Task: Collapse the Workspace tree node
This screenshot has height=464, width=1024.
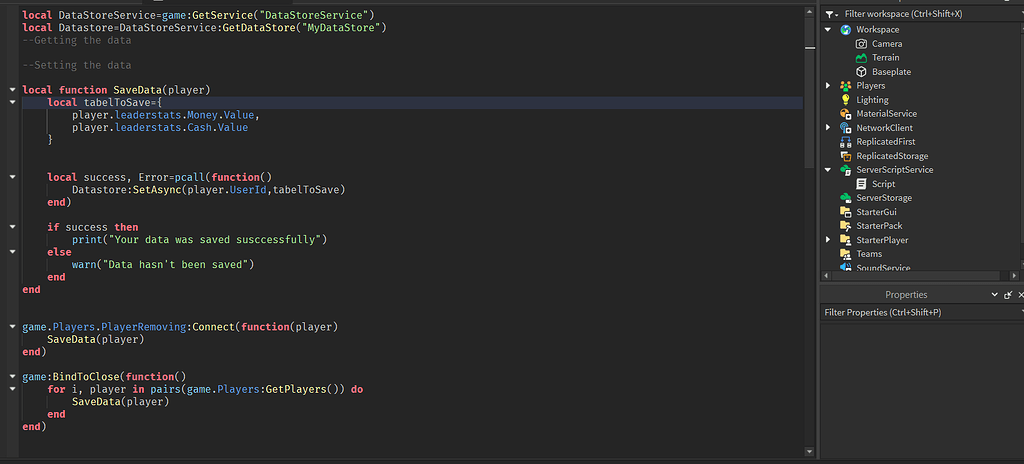Action: tap(829, 30)
